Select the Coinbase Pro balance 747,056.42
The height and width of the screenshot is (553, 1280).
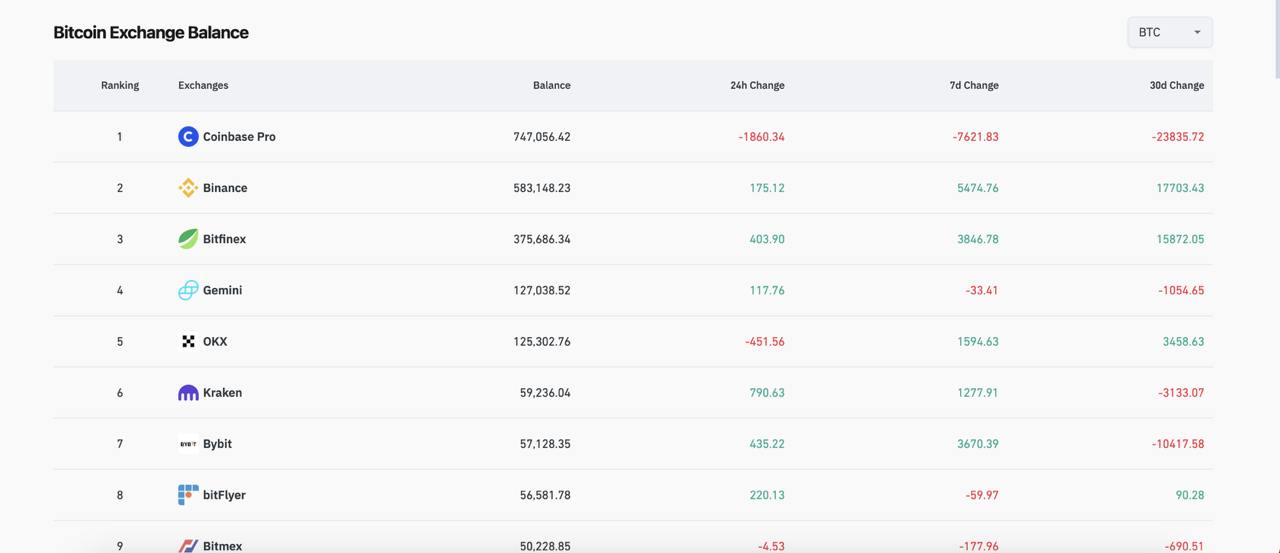tap(542, 136)
